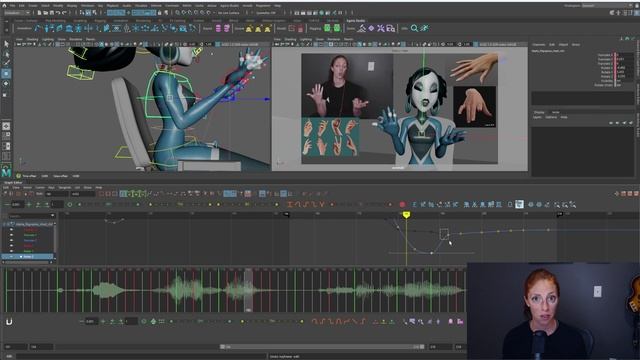Image resolution: width=640 pixels, height=360 pixels.
Task: Click the Redo arrow in status line
Action: 64,13
